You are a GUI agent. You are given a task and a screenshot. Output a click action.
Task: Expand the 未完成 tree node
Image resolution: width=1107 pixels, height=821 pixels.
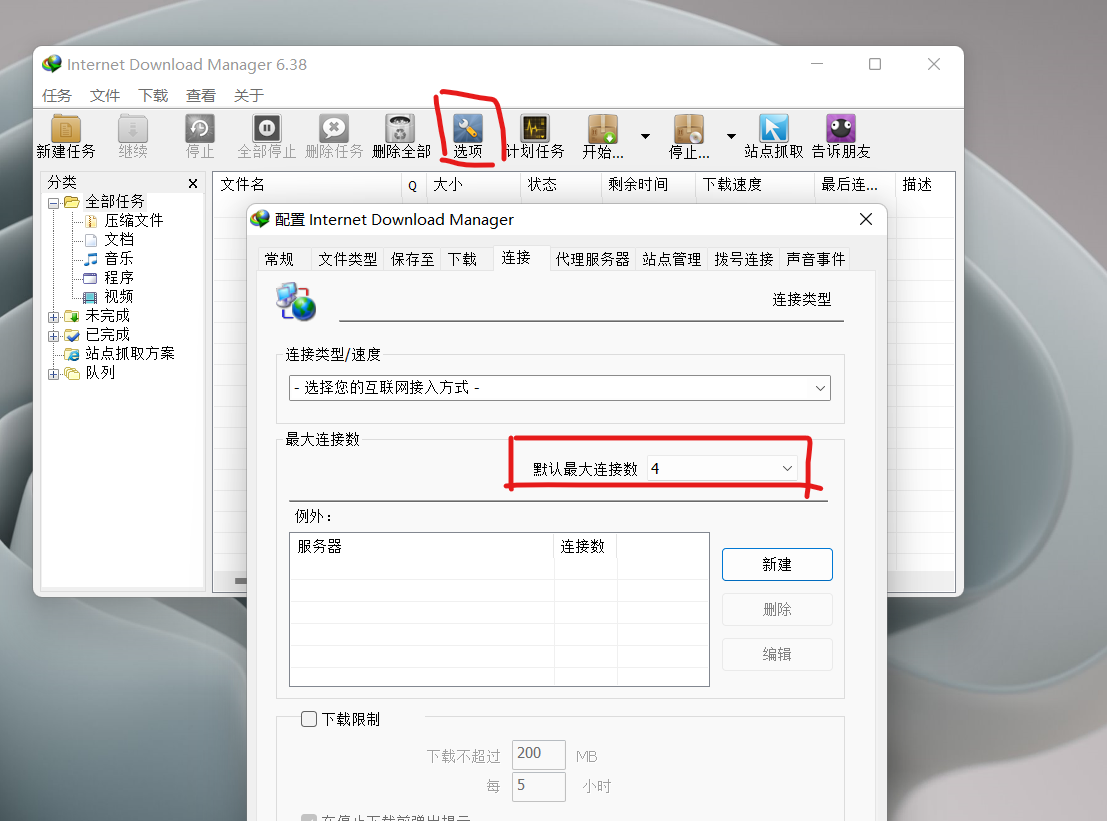[x=53, y=316]
